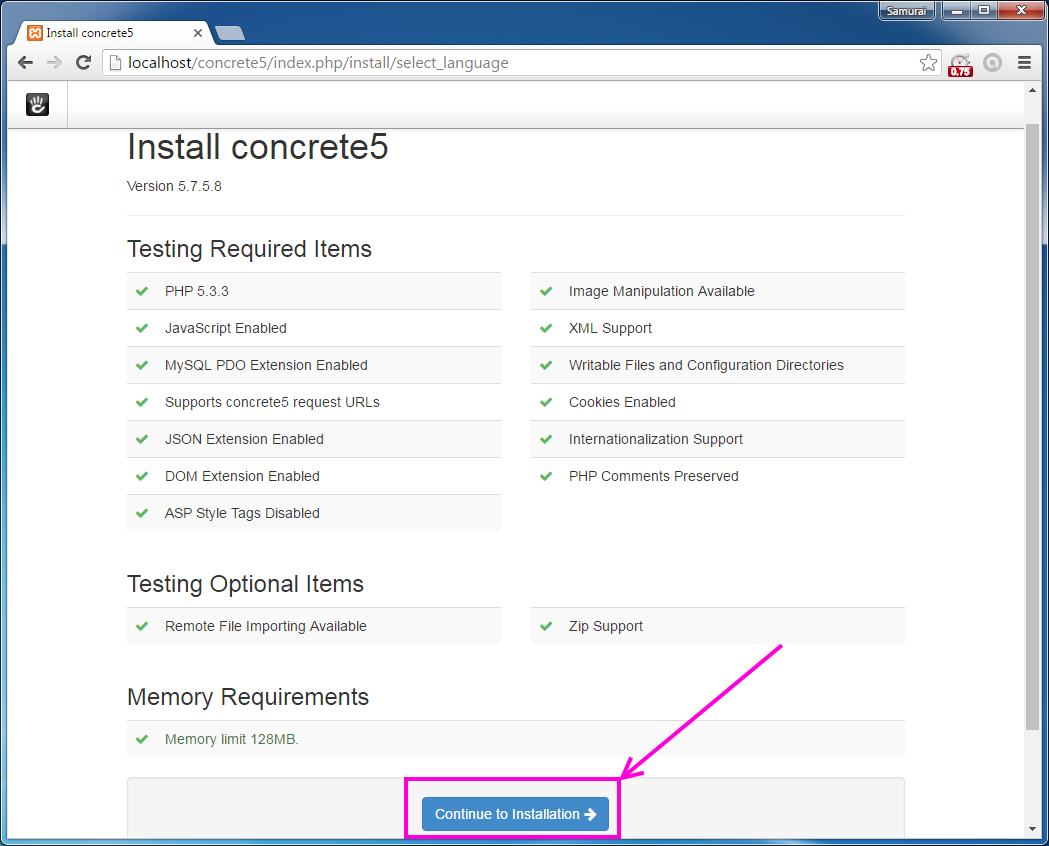Close the Install concrete5 tab
The image size is (1049, 846).
(198, 33)
